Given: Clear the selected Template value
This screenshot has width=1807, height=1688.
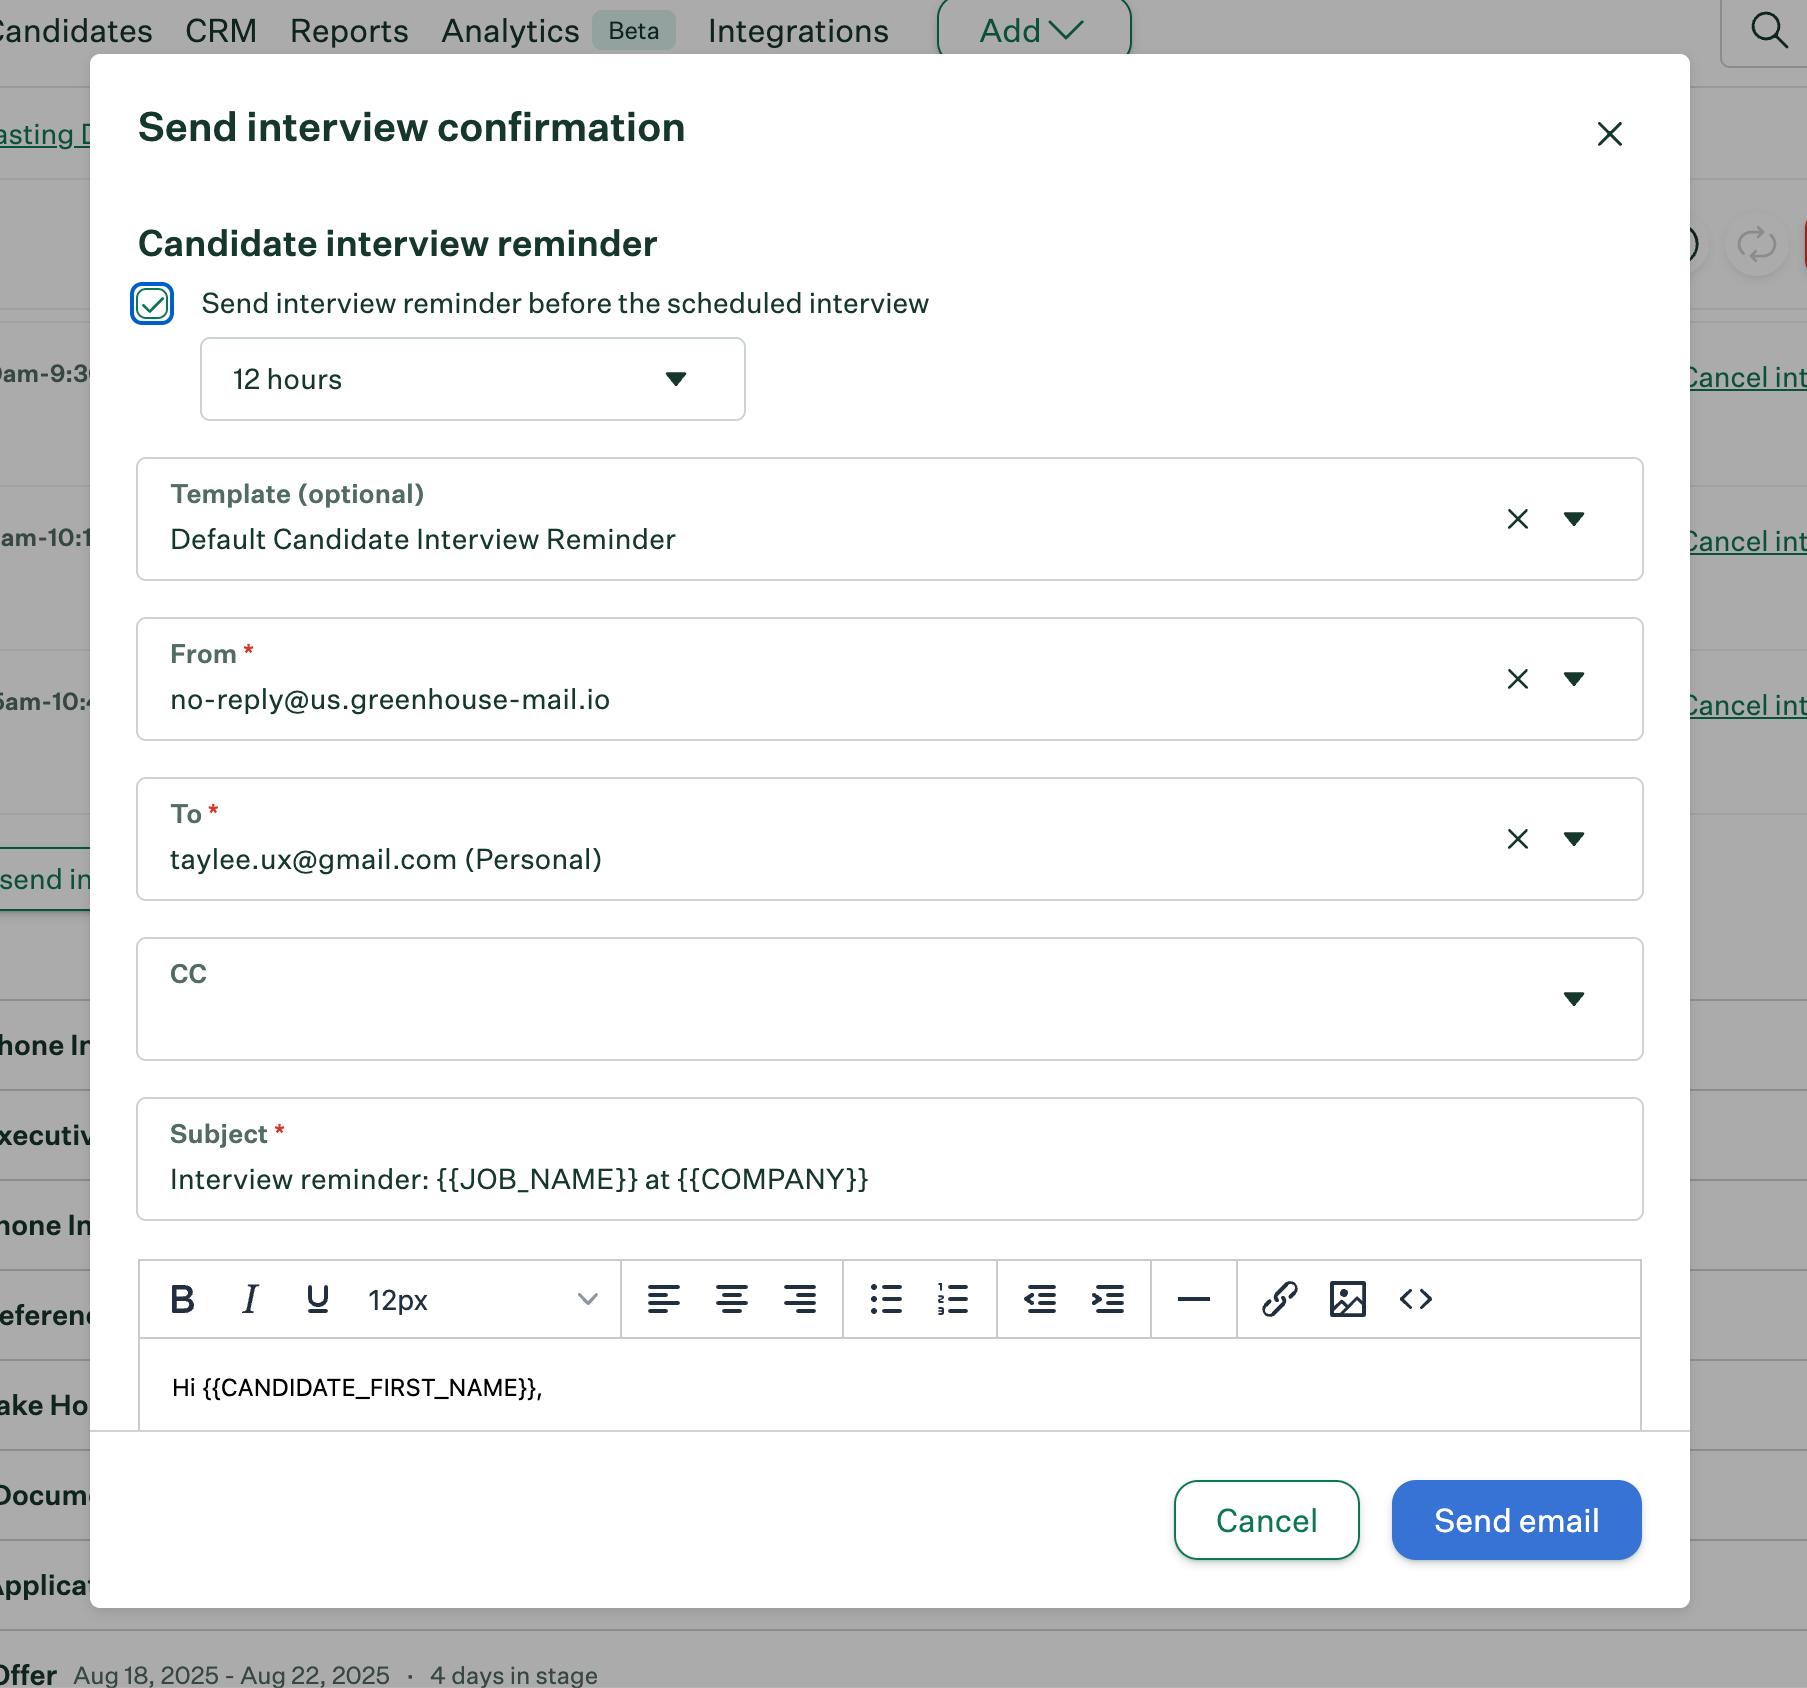Looking at the screenshot, I should 1518,519.
